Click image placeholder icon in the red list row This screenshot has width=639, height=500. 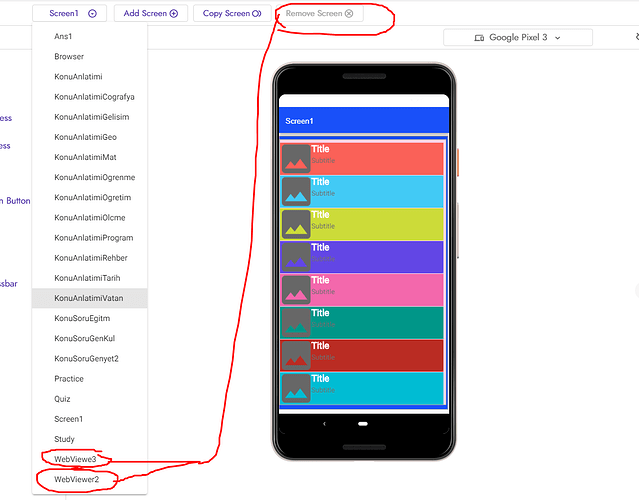296,159
